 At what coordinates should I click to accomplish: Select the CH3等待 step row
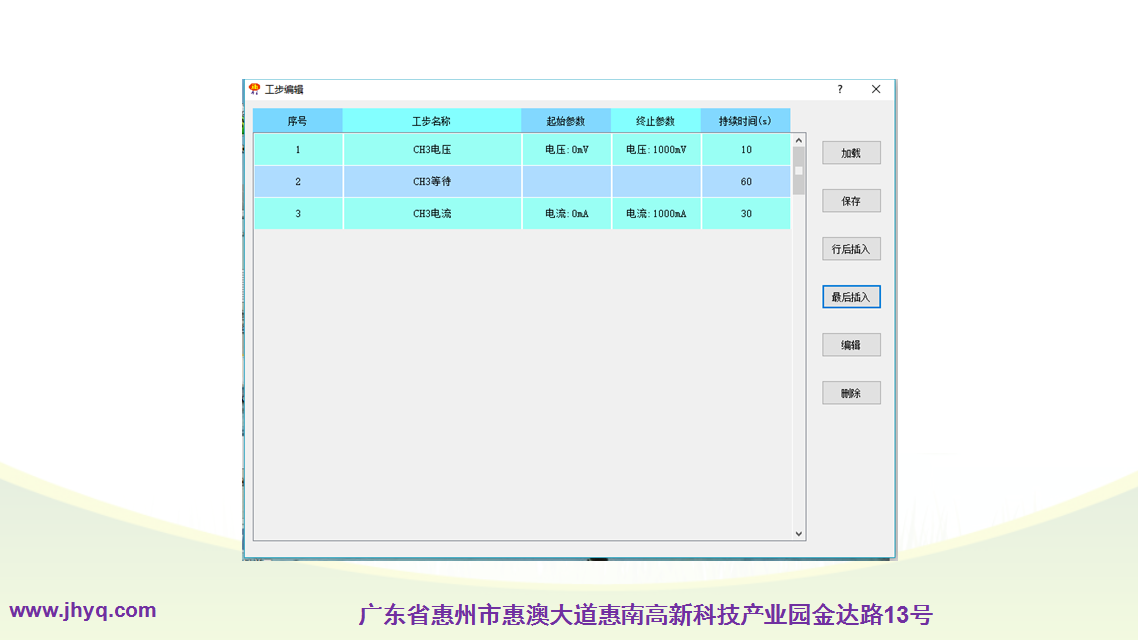(x=432, y=182)
